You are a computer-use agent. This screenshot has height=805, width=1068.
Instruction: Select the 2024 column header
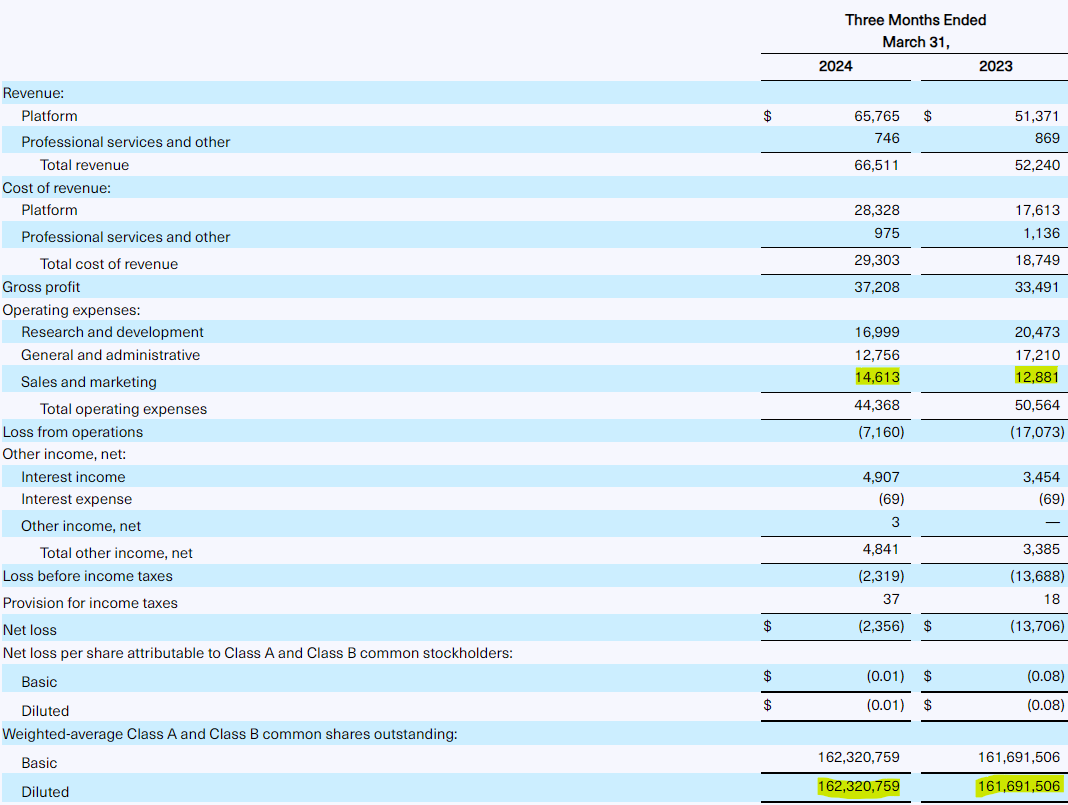[x=835, y=66]
